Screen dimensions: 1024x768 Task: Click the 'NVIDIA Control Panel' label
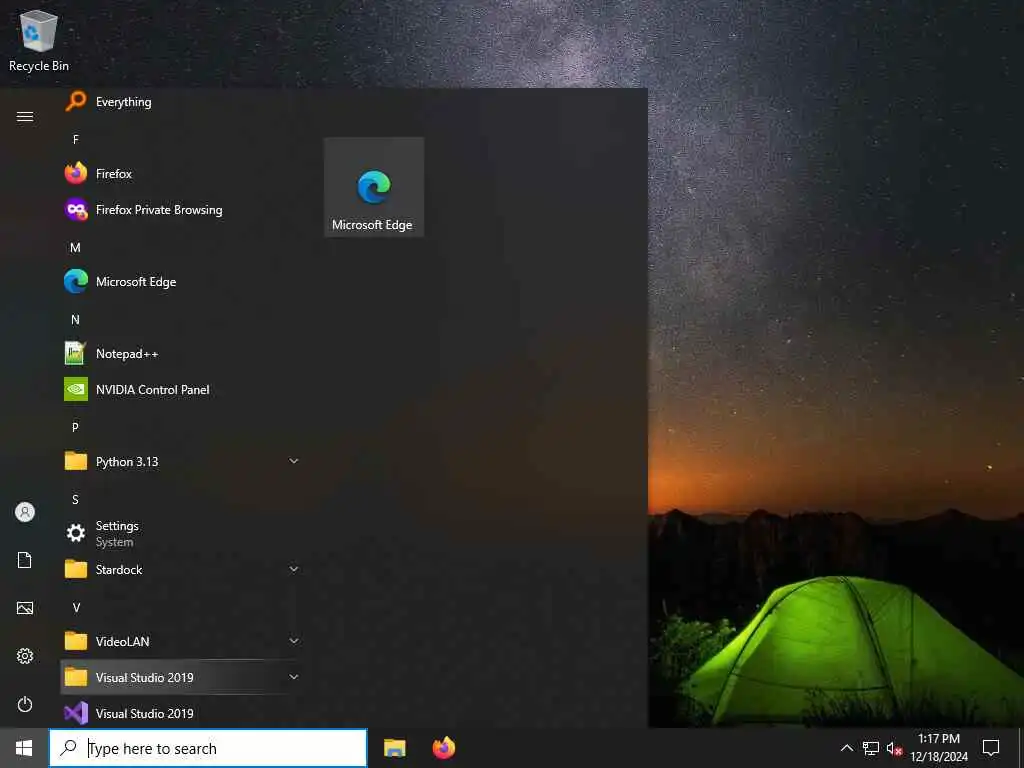(x=152, y=389)
